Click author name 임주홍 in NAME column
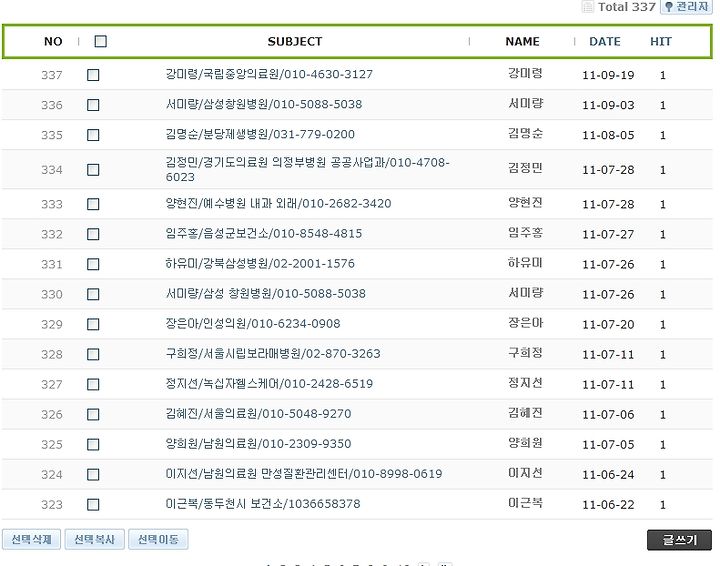The image size is (720, 566). [525, 232]
